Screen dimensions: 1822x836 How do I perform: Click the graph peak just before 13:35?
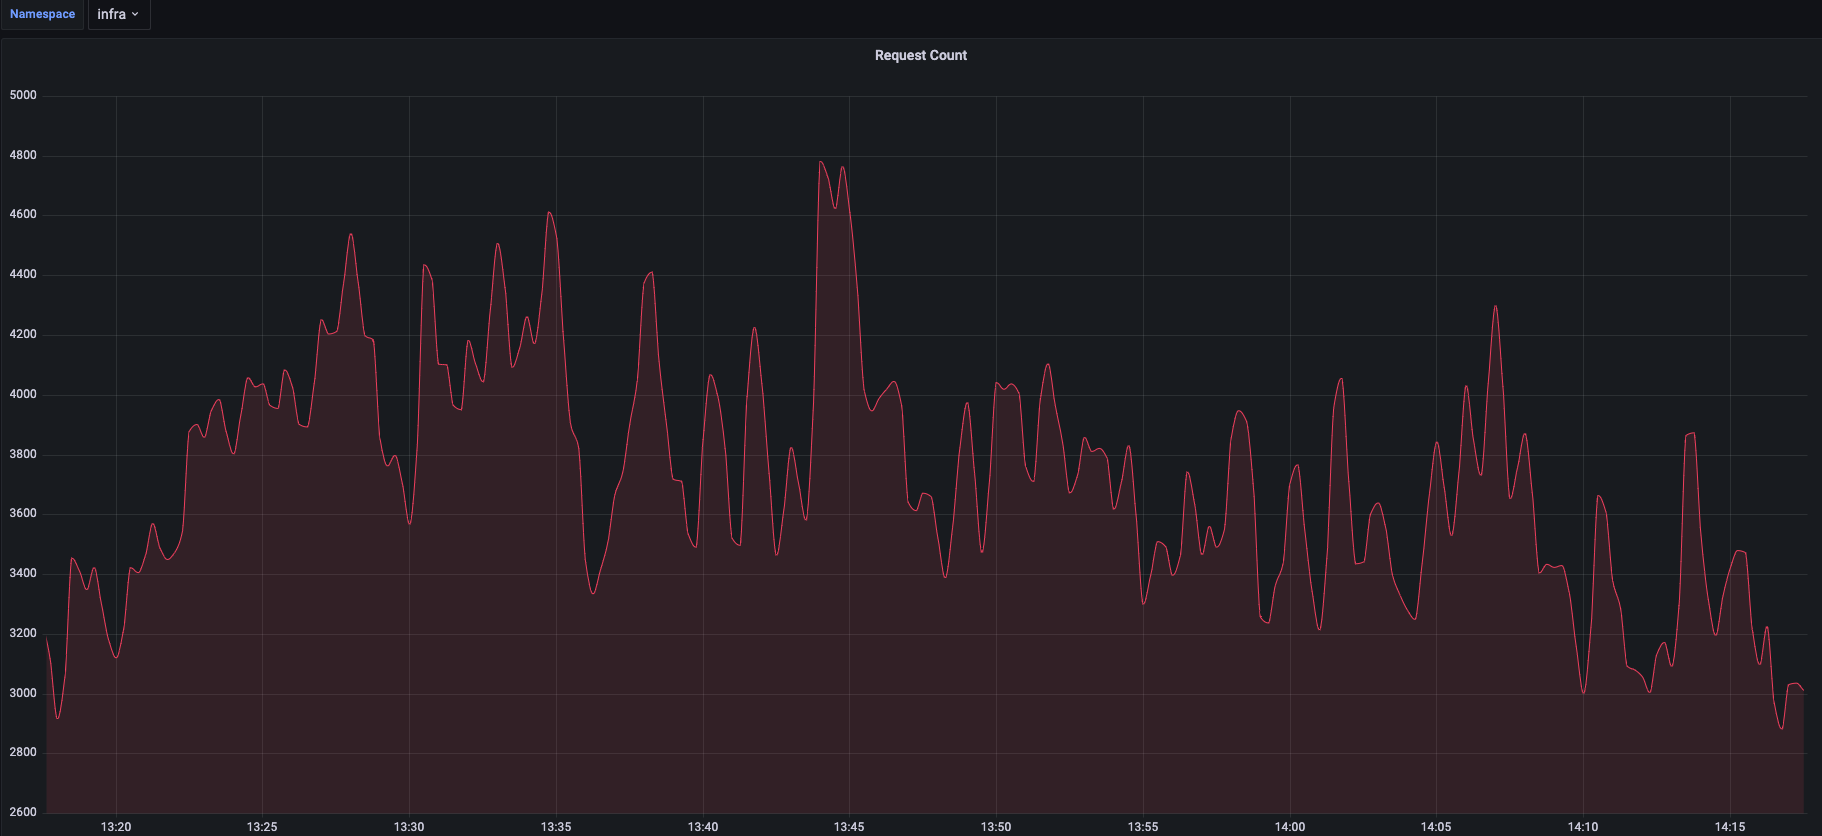(x=549, y=212)
